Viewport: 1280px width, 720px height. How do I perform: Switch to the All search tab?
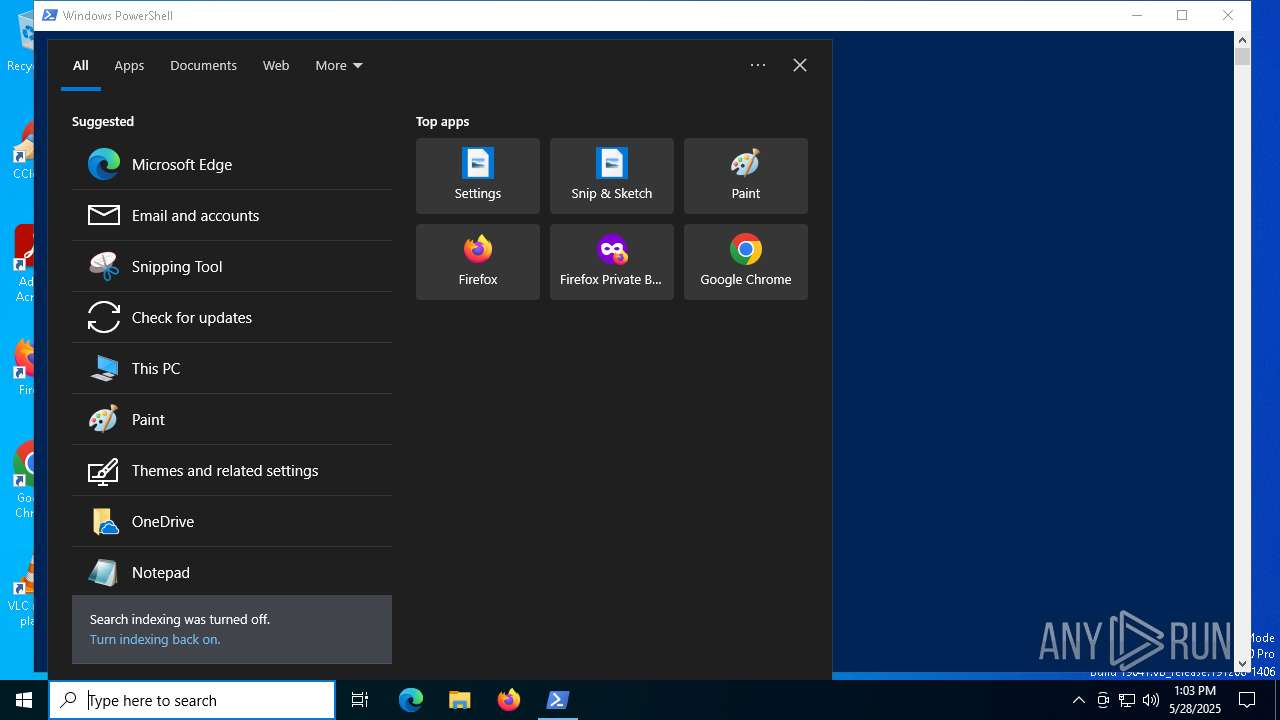81,65
